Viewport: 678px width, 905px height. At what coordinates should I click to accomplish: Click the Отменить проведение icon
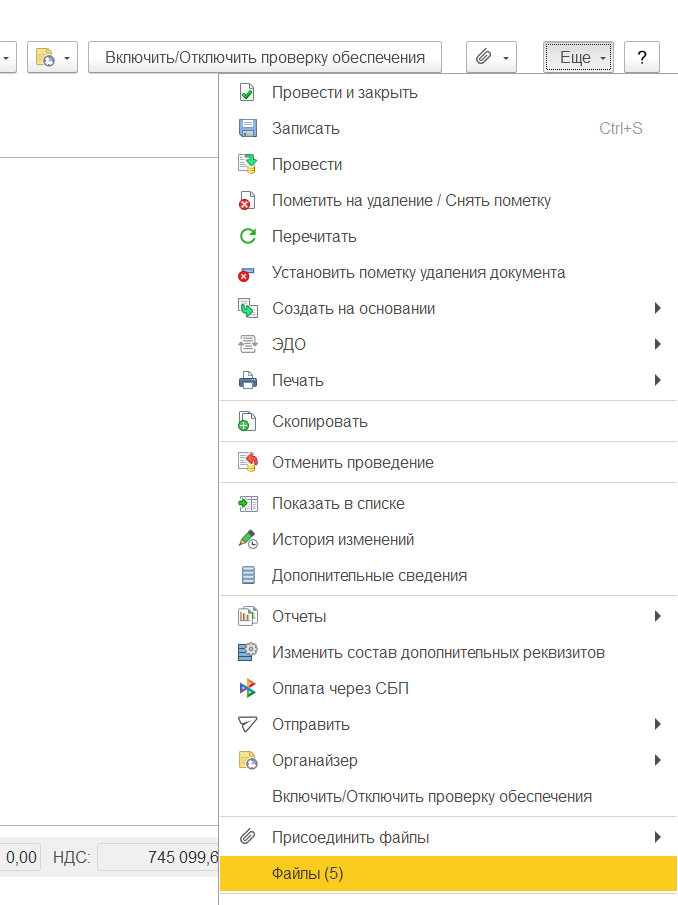point(247,463)
